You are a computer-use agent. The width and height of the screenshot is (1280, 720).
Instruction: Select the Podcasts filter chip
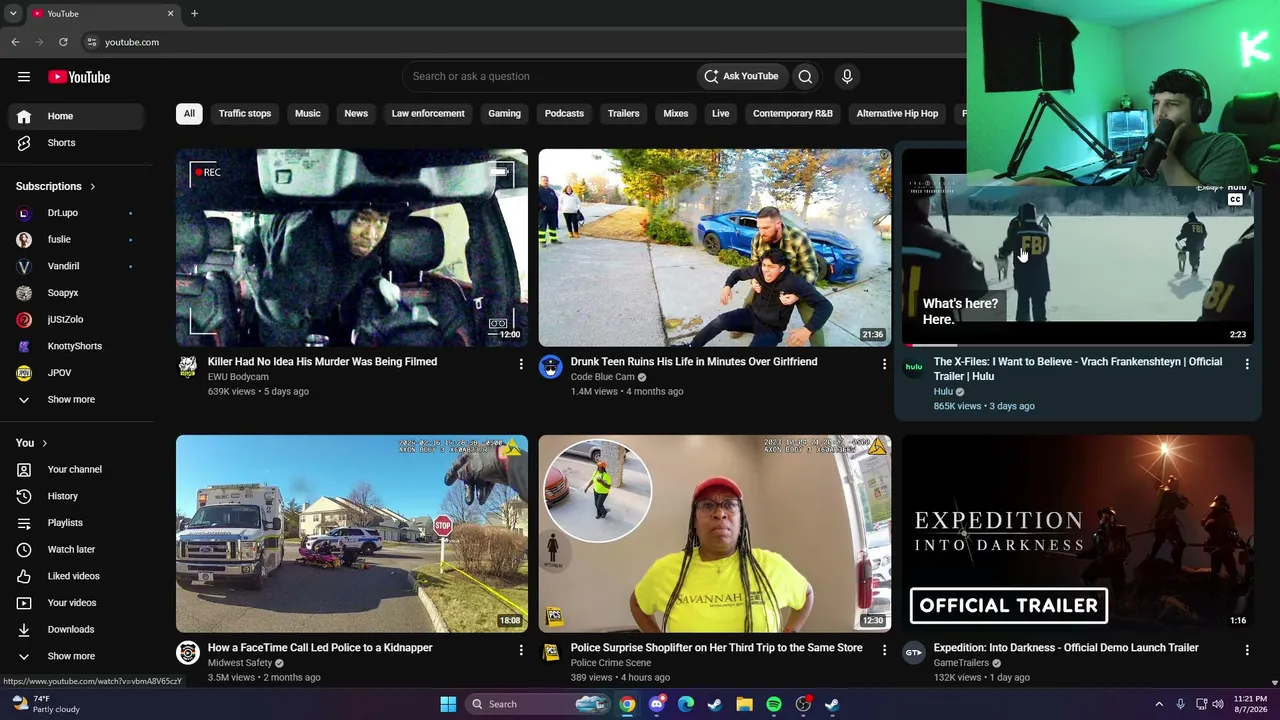564,113
